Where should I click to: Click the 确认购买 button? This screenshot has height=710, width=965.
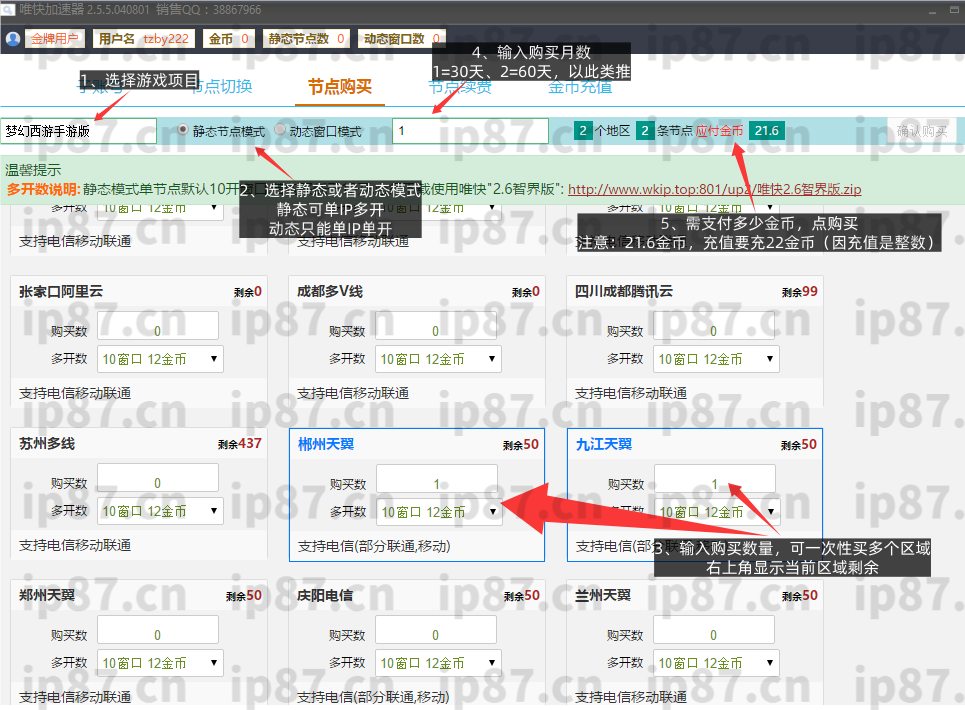pyautogui.click(x=921, y=131)
